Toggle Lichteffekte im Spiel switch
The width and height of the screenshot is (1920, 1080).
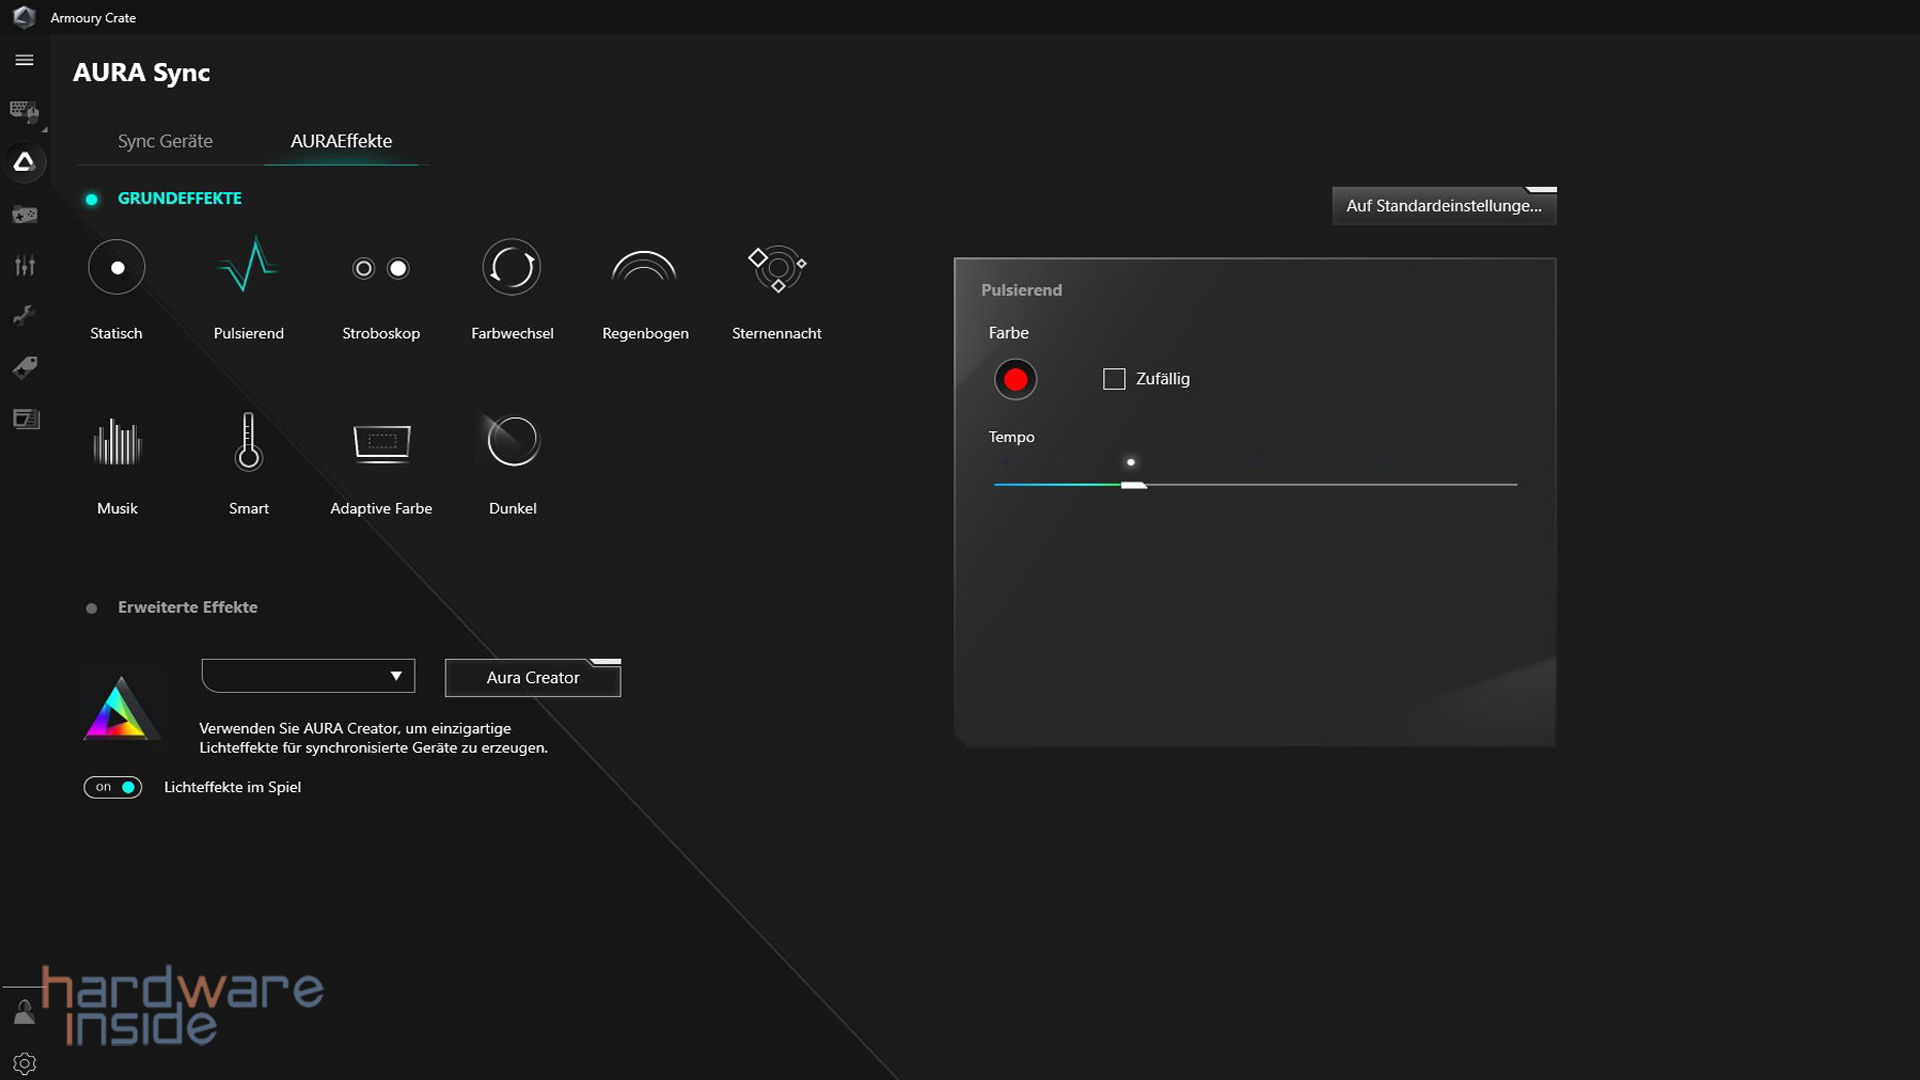tap(113, 787)
